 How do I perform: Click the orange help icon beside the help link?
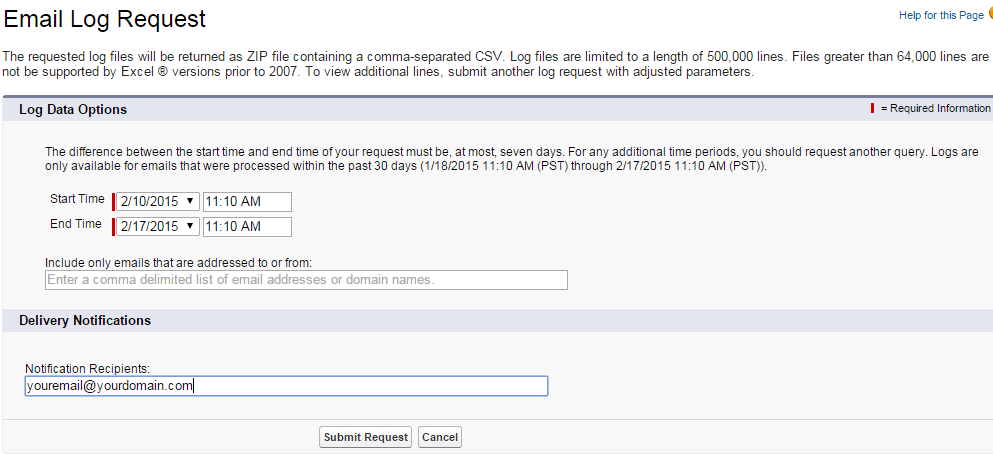(990, 14)
